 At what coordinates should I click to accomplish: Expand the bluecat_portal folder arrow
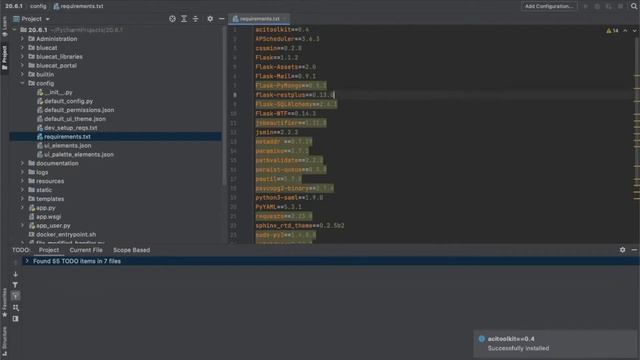22,65
